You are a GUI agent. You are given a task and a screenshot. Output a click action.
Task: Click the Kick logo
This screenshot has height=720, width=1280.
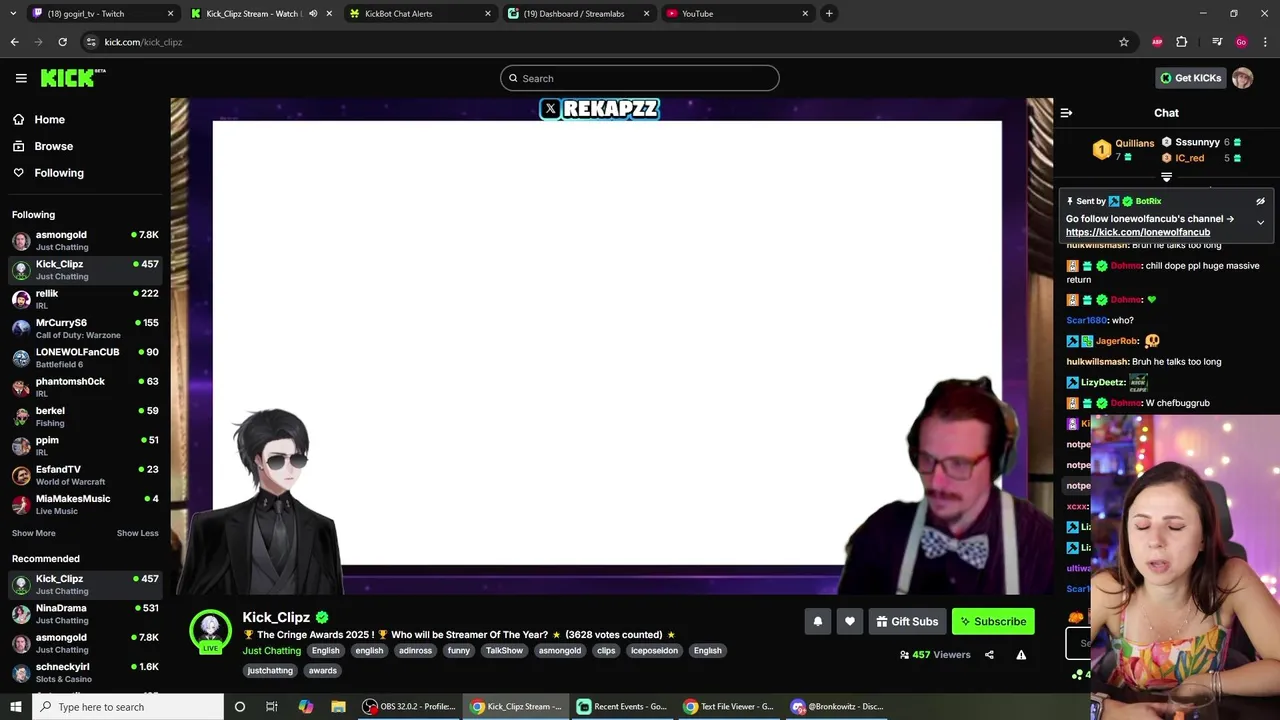(73, 78)
